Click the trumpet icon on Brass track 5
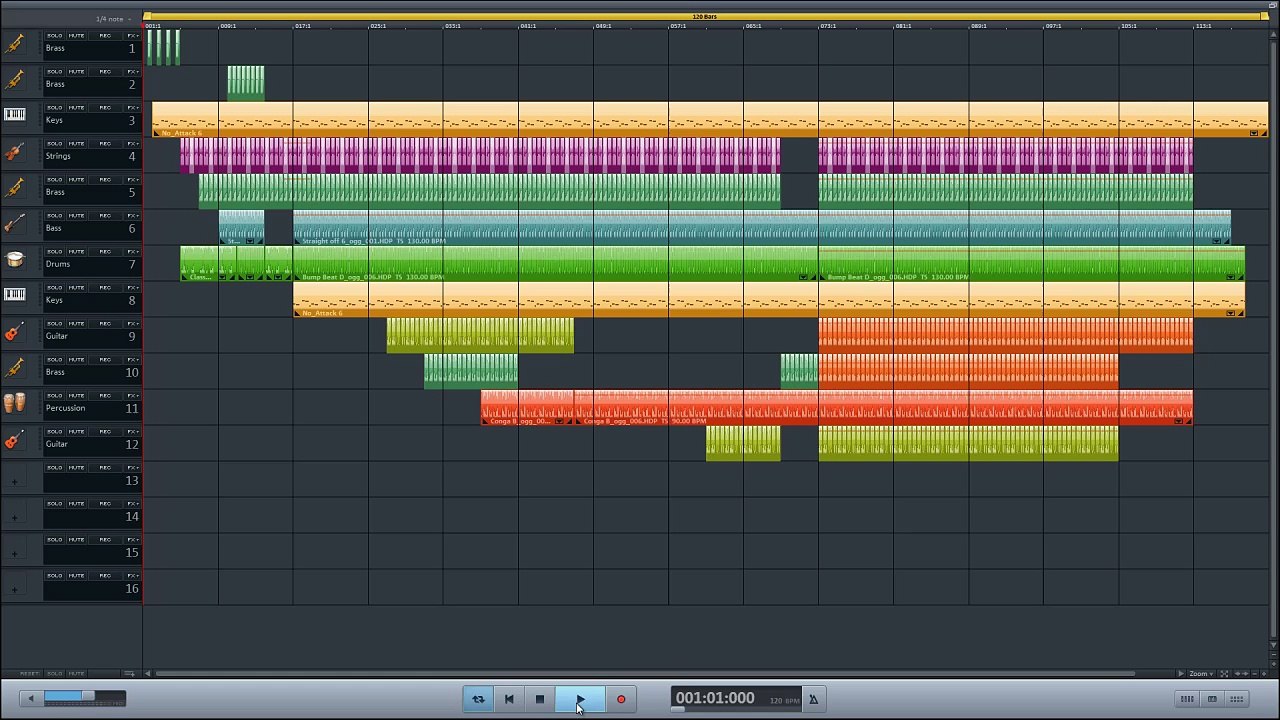Image resolution: width=1280 pixels, height=720 pixels. point(15,189)
